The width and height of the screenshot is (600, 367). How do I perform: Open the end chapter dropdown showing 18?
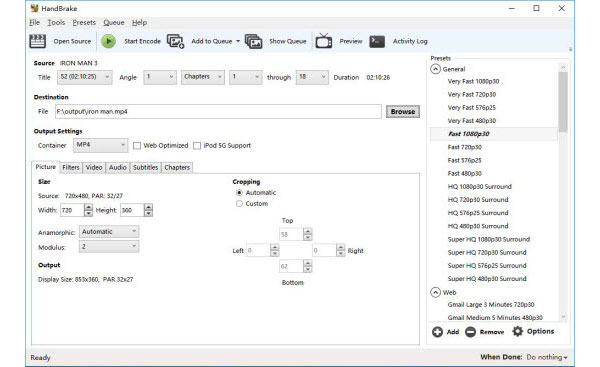(312, 77)
